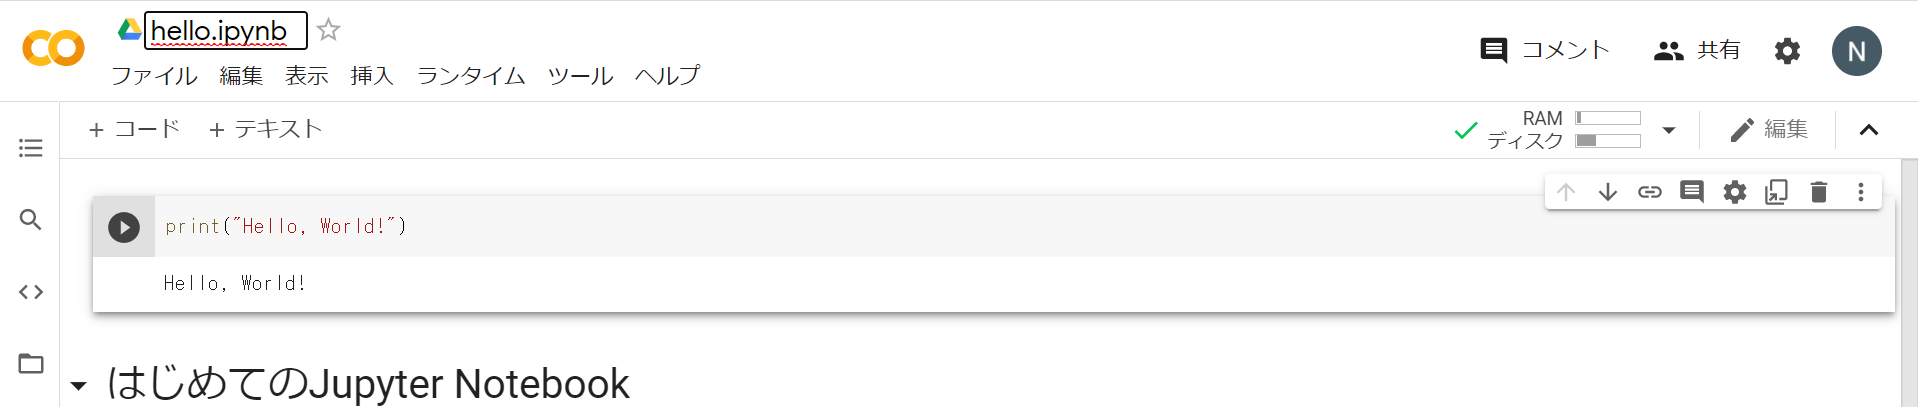1918x407 pixels.
Task: Delete the cell with trash icon
Action: coord(1819,192)
